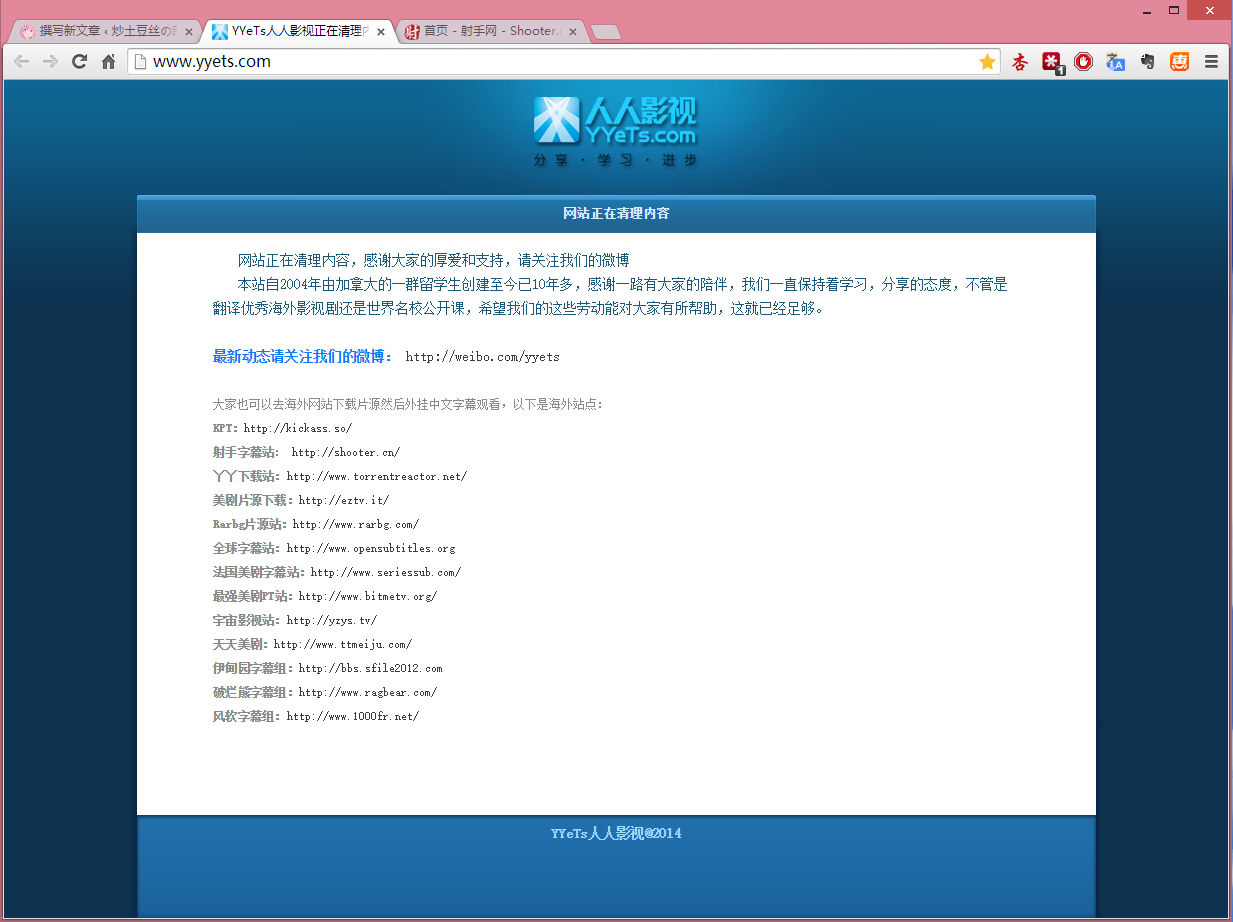Open the kickass.so link
1233x922 pixels.
[297, 428]
